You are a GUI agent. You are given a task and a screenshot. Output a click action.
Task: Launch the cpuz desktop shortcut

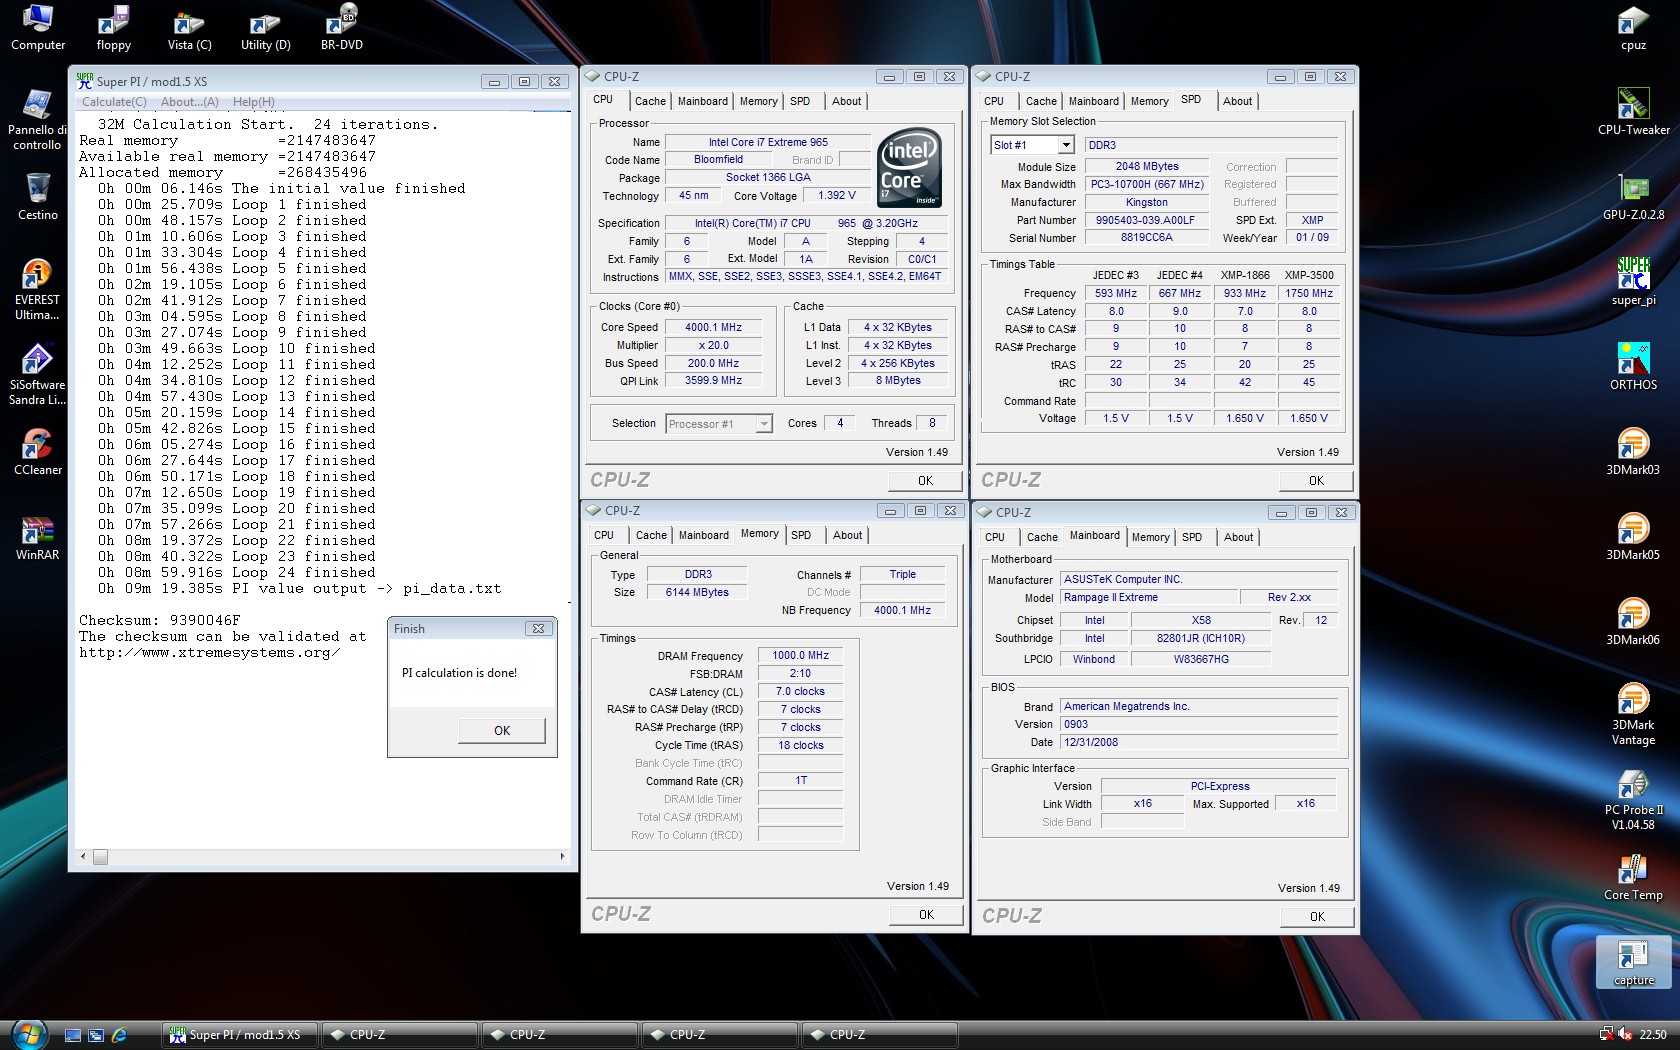pyautogui.click(x=1633, y=27)
